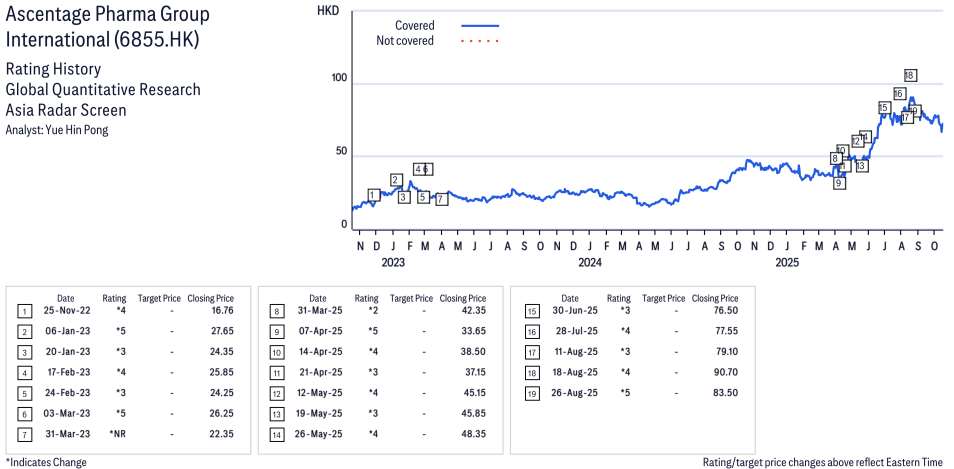Click the number 8 box in the rating table
The image size is (954, 469).
(x=276, y=311)
